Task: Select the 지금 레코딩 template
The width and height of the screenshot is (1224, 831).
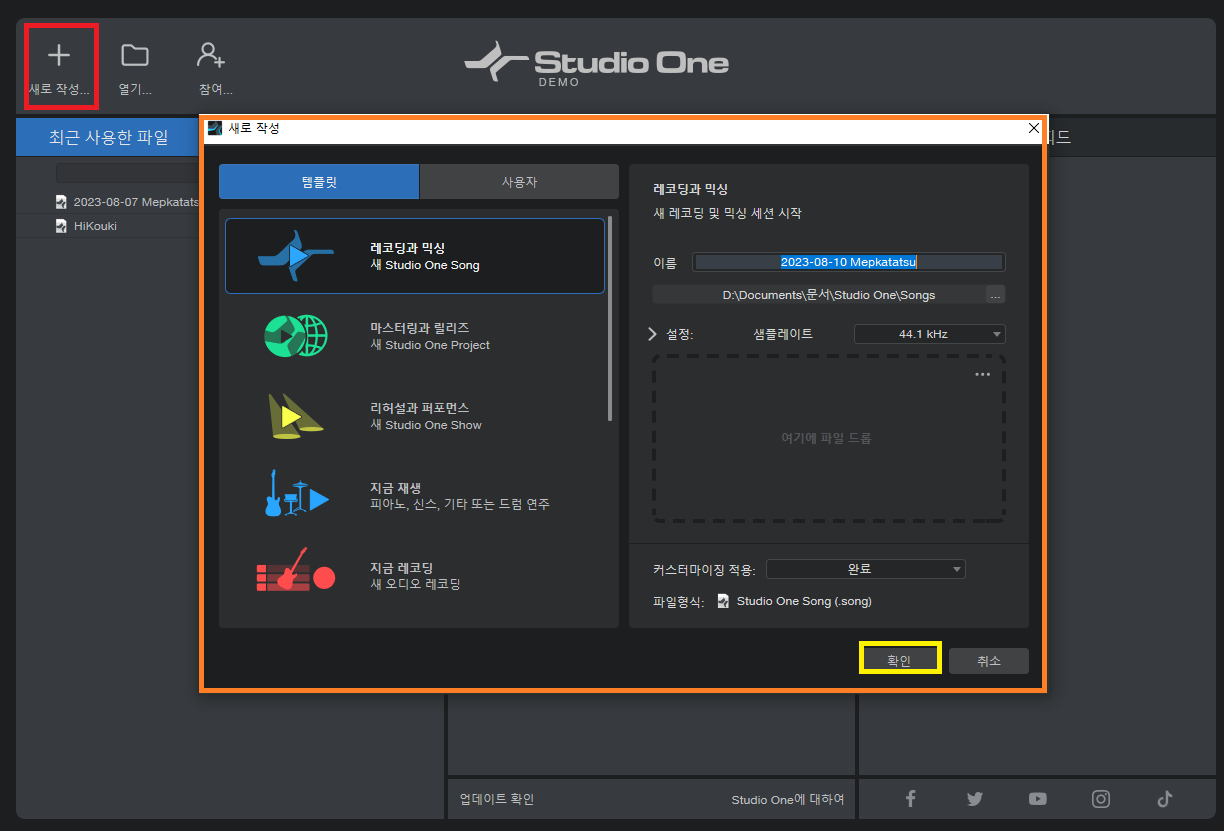Action: 415,576
